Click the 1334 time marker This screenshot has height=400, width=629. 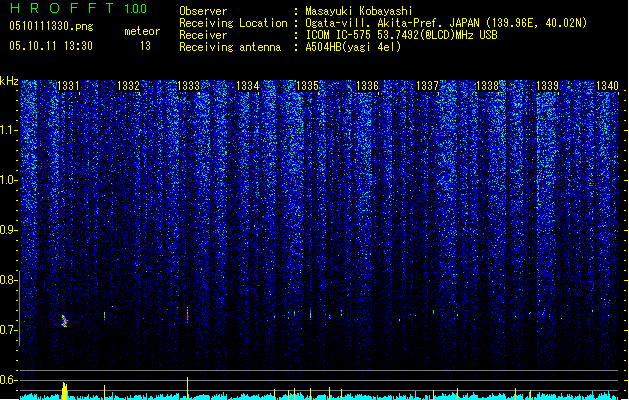248,86
